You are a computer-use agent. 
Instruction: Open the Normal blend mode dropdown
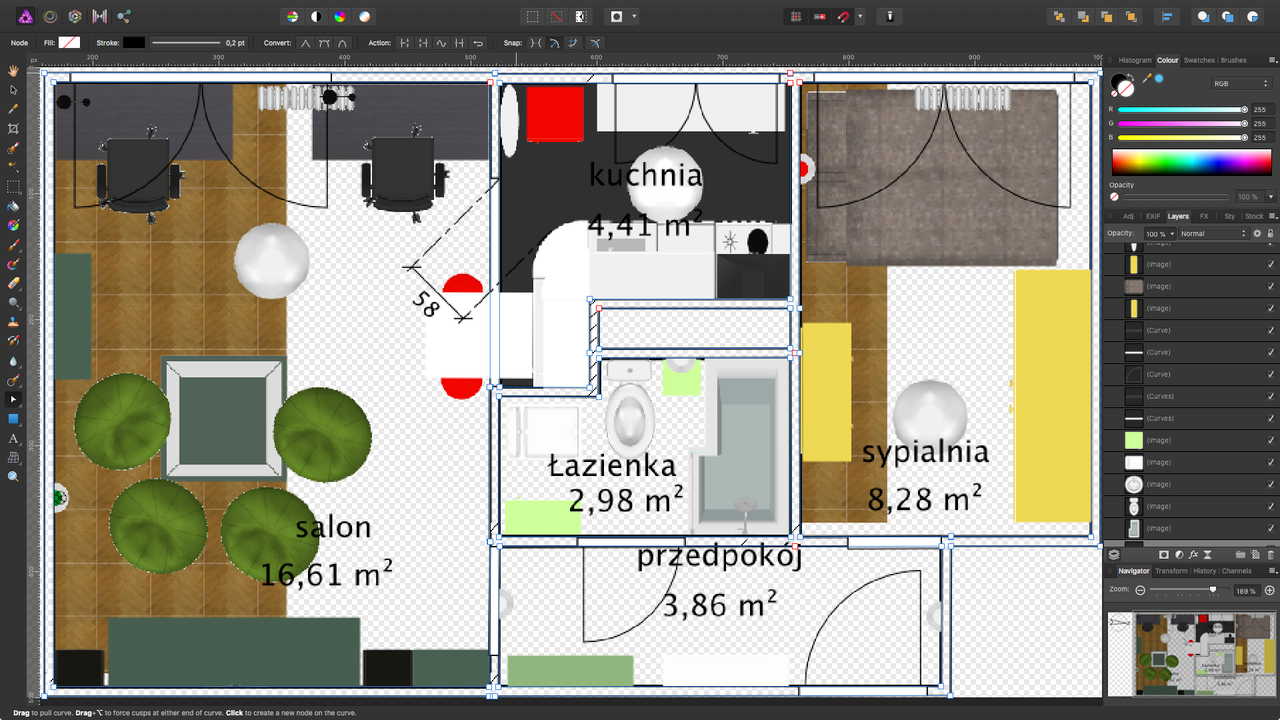tap(1212, 233)
